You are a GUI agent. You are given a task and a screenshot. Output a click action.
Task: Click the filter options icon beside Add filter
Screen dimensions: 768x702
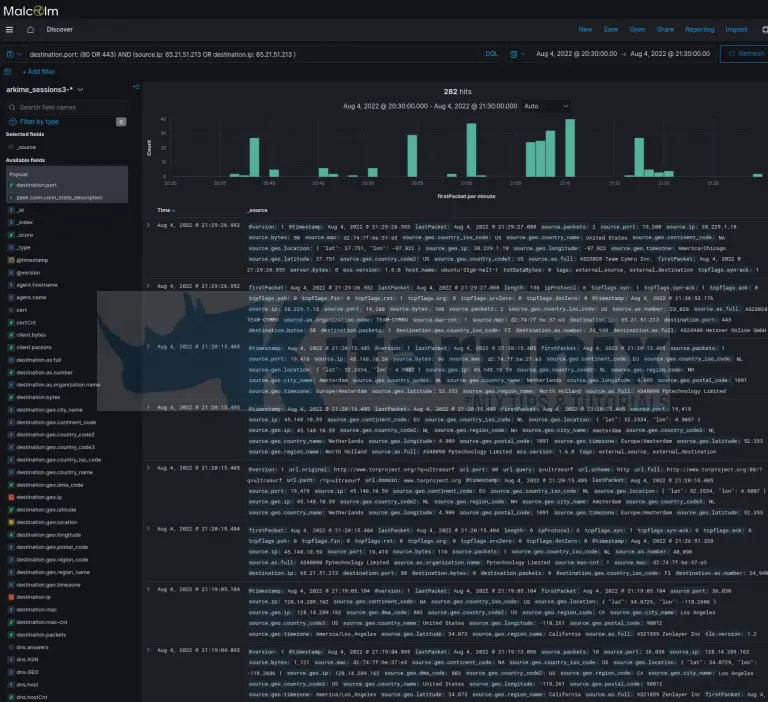(x=10, y=72)
